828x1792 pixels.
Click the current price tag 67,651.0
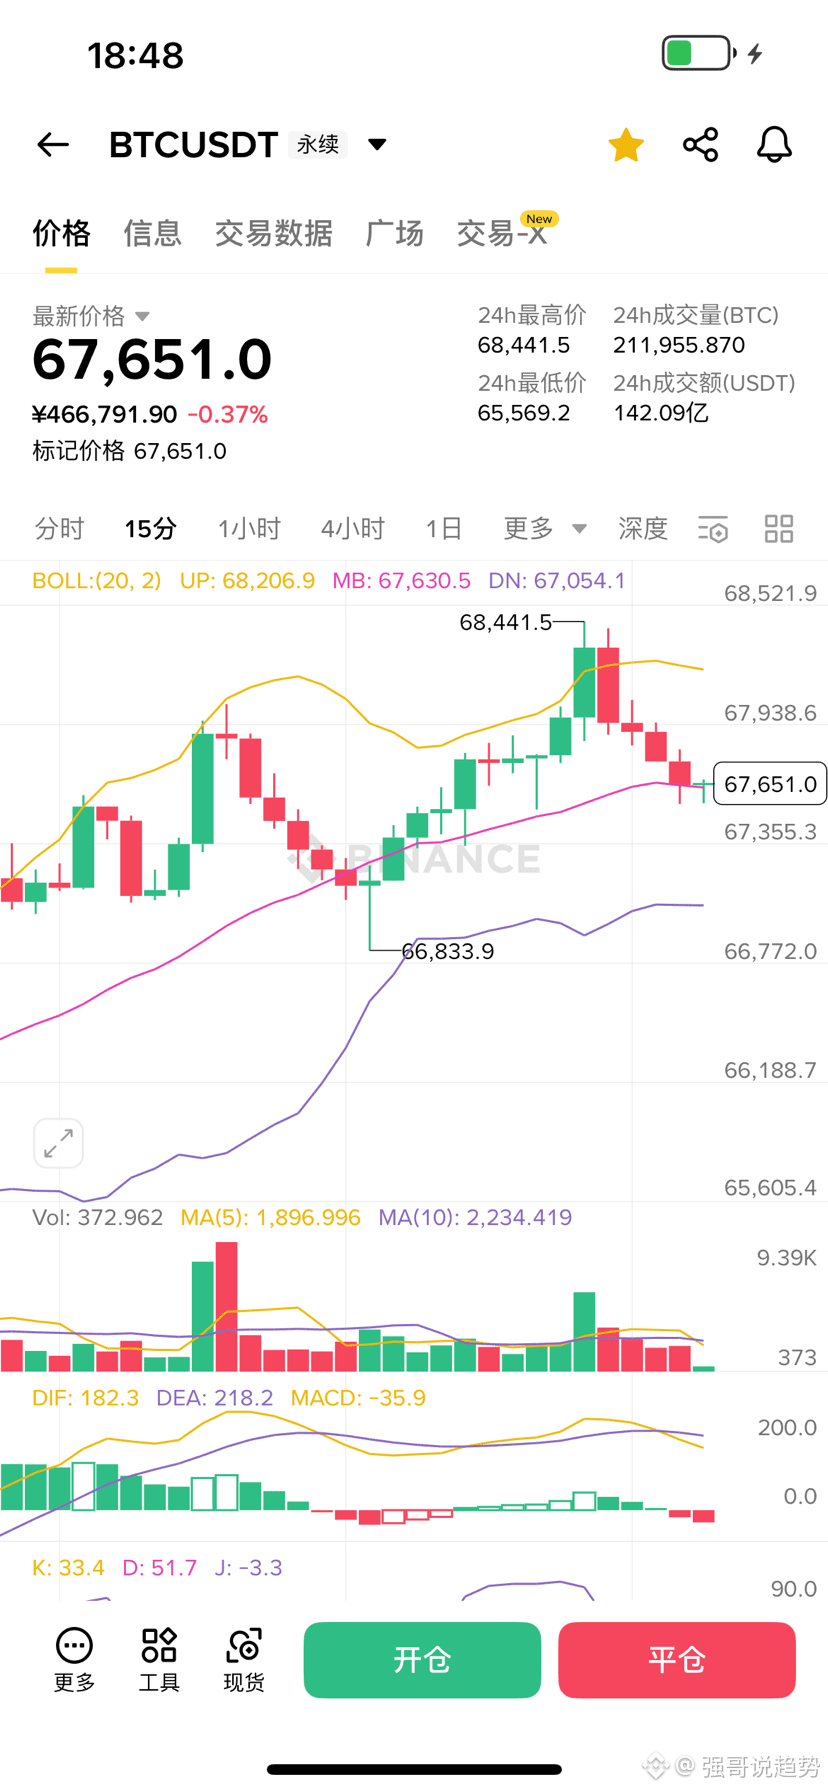(770, 784)
